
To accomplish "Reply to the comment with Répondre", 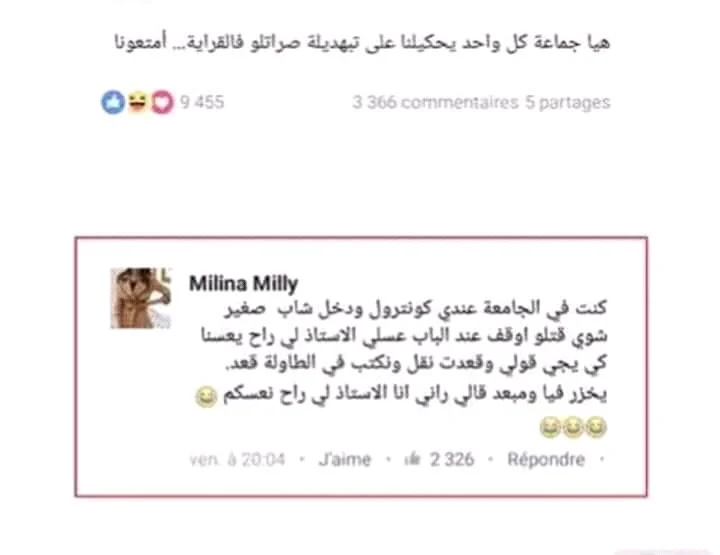I will tap(546, 459).
